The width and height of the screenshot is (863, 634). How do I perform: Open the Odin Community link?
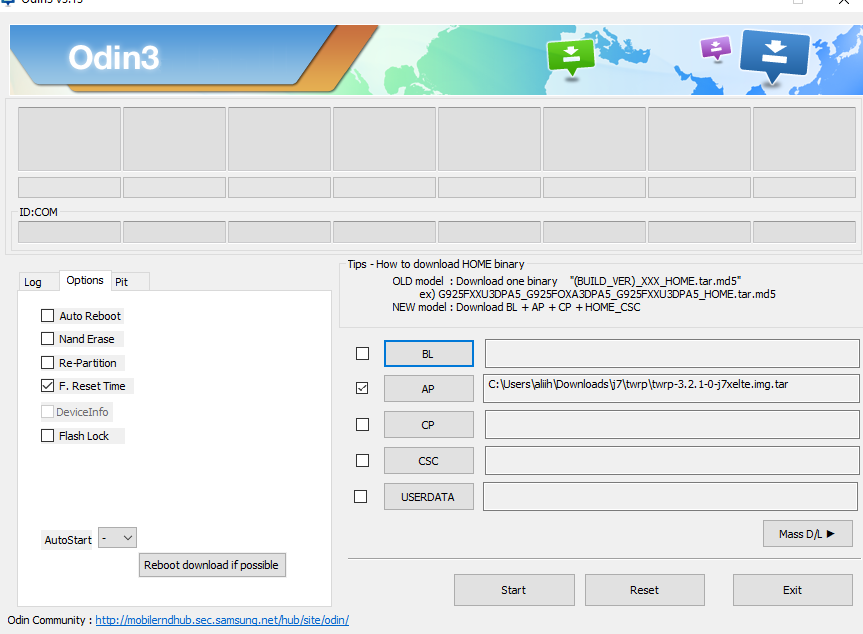[x=222, y=620]
